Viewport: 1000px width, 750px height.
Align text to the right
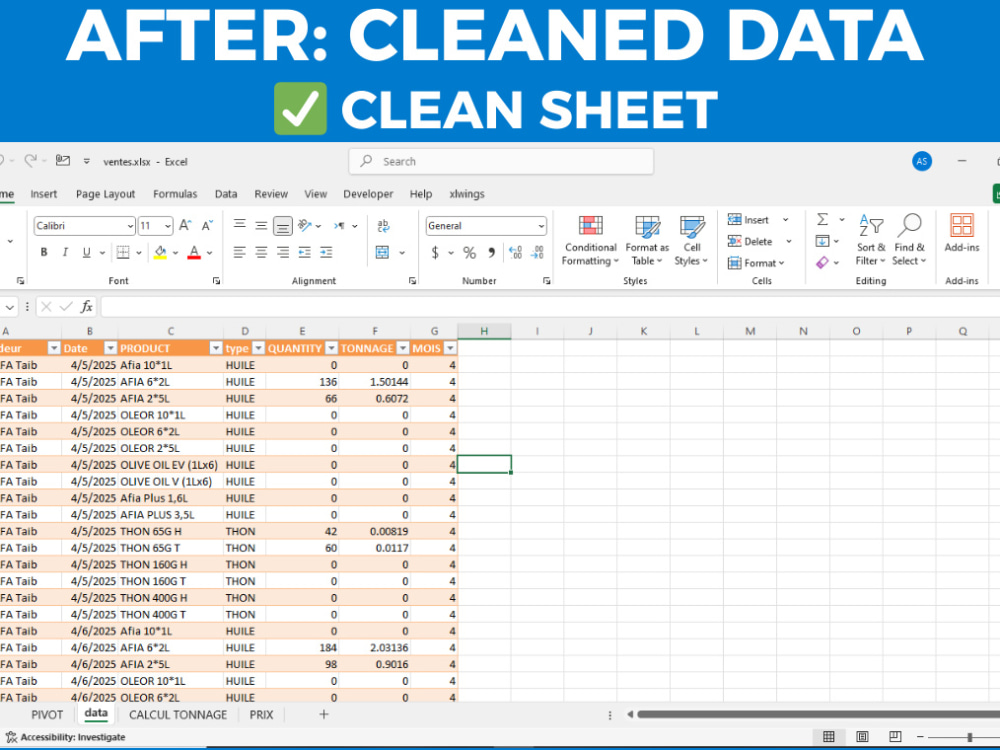(283, 253)
